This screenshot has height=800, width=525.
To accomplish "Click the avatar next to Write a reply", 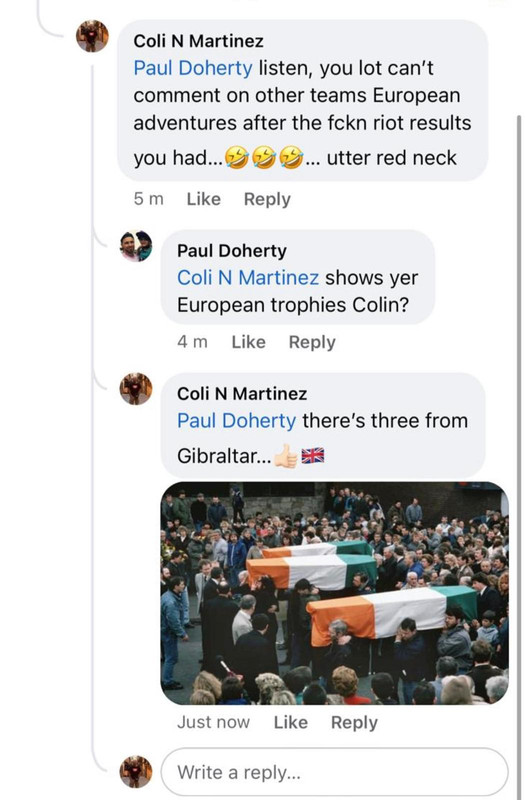I will tap(136, 771).
